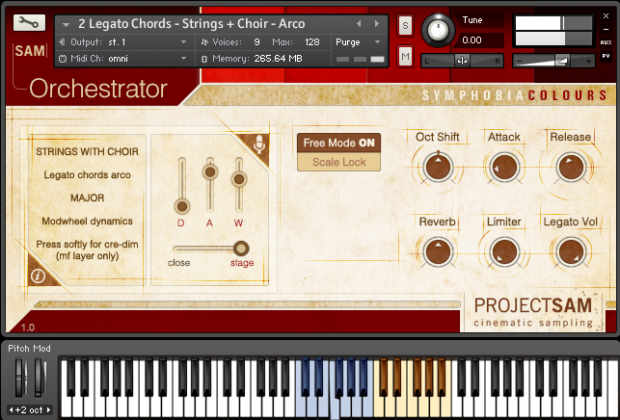Click the A microphone fader
Image resolution: width=620 pixels, height=420 pixels.
(210, 172)
